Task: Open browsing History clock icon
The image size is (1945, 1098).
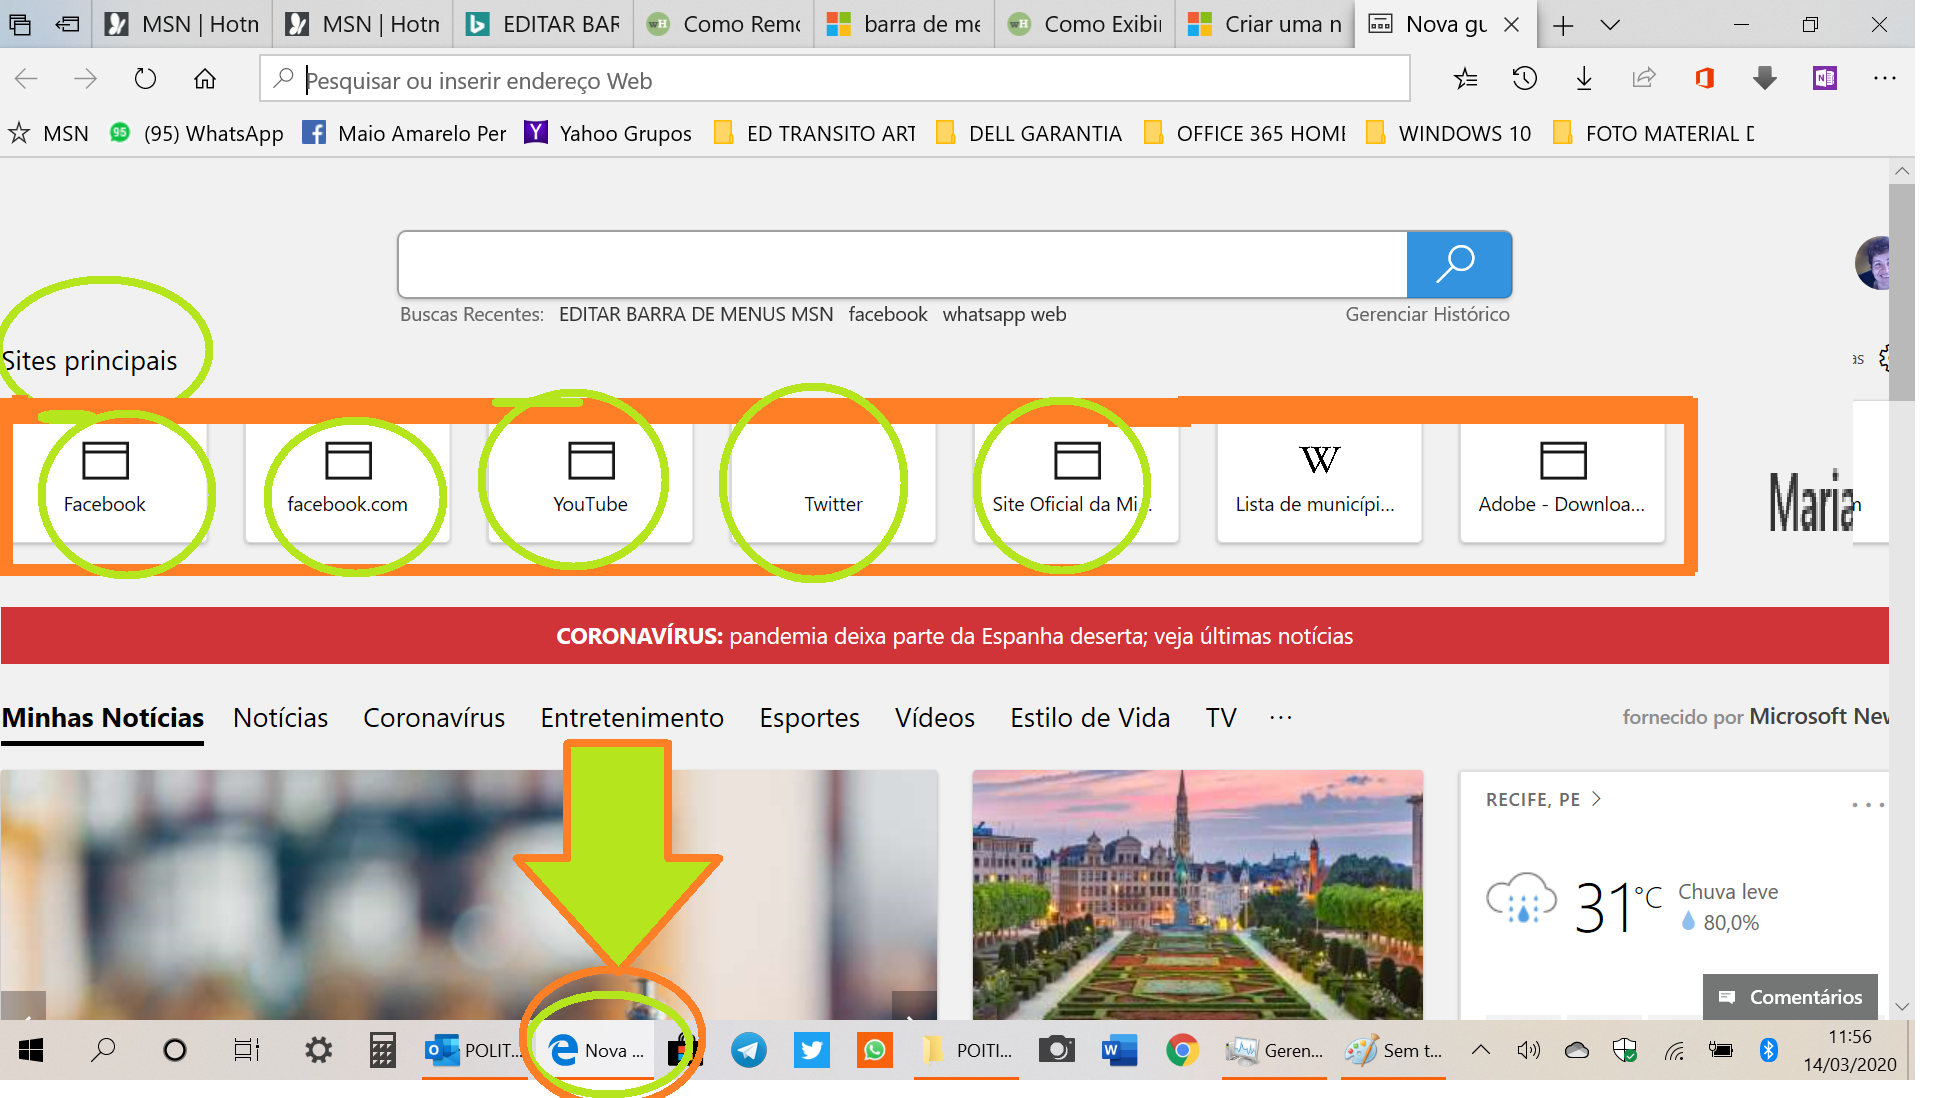Action: point(1524,79)
